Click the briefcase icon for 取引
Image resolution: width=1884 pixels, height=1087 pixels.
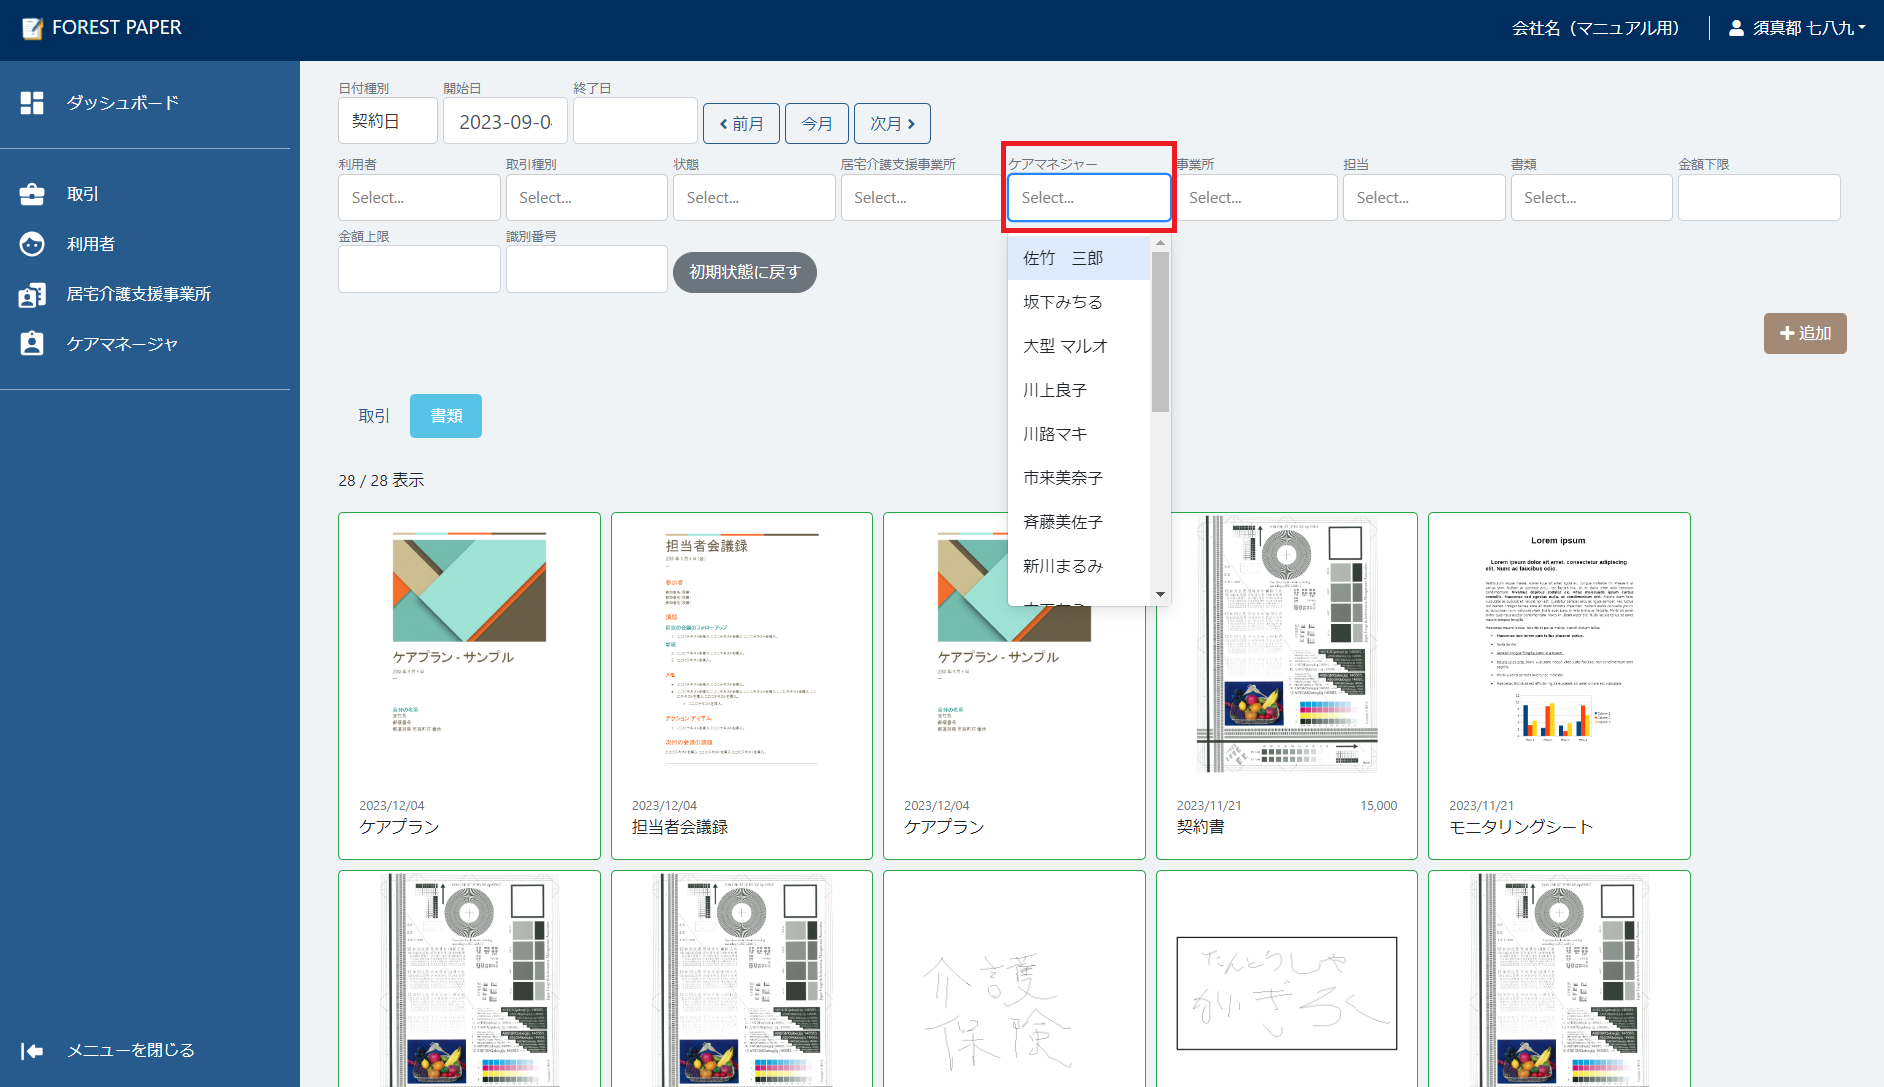pos(32,194)
